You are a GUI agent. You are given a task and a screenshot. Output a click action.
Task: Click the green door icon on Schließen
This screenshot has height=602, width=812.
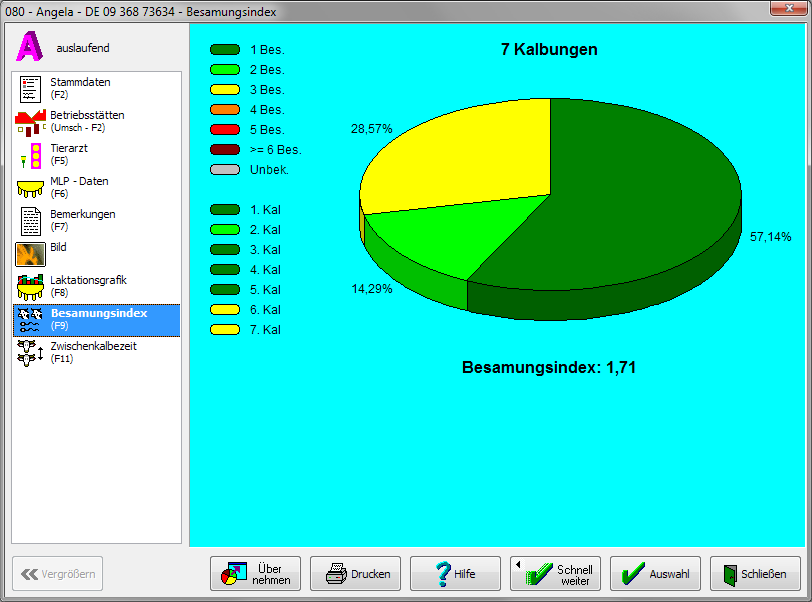tap(730, 575)
